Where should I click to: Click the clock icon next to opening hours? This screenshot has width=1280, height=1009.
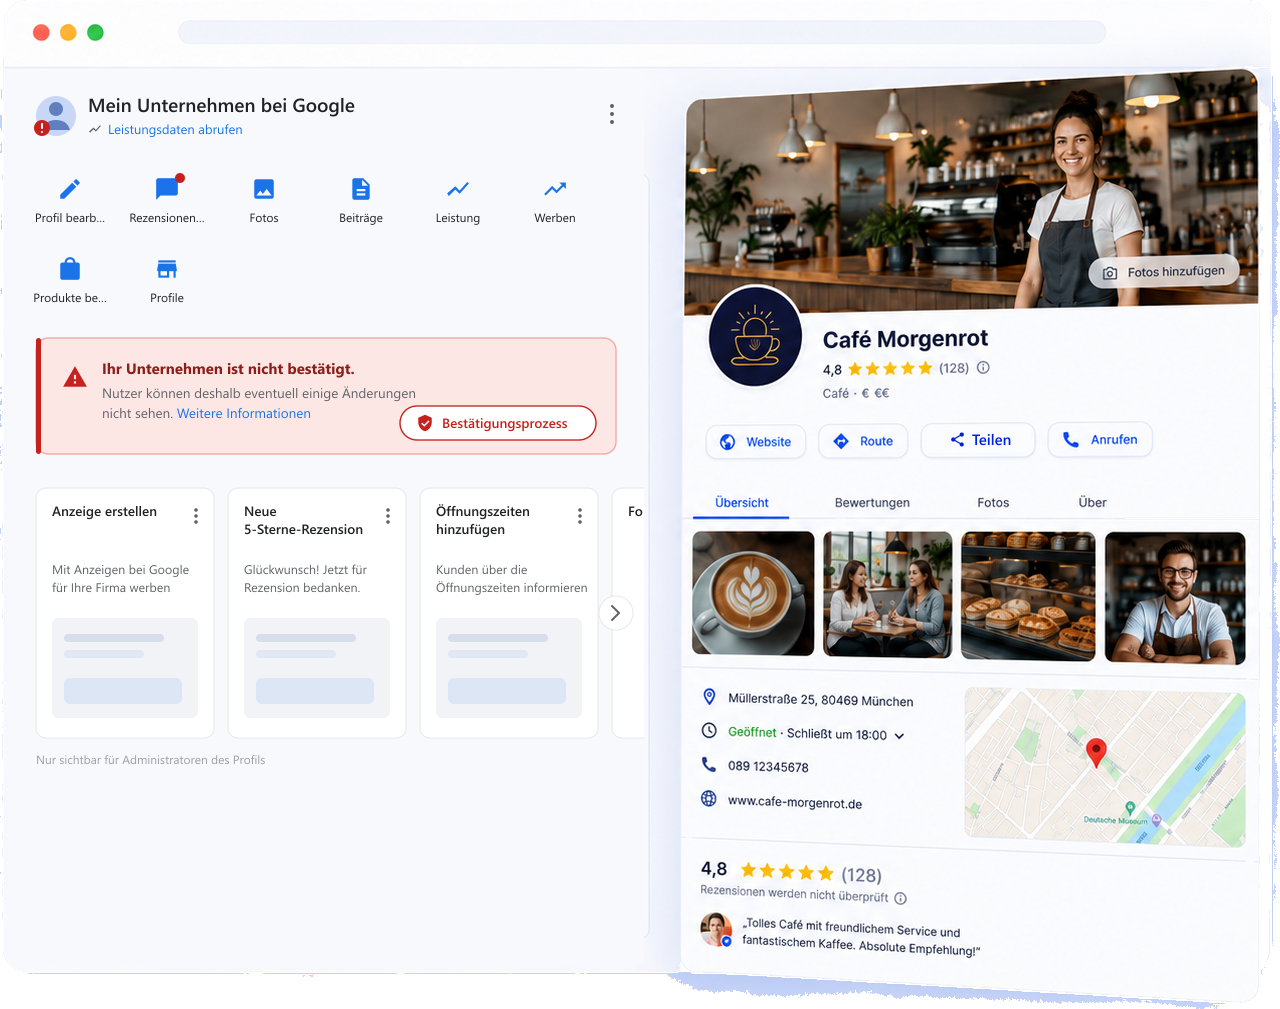pos(709,731)
